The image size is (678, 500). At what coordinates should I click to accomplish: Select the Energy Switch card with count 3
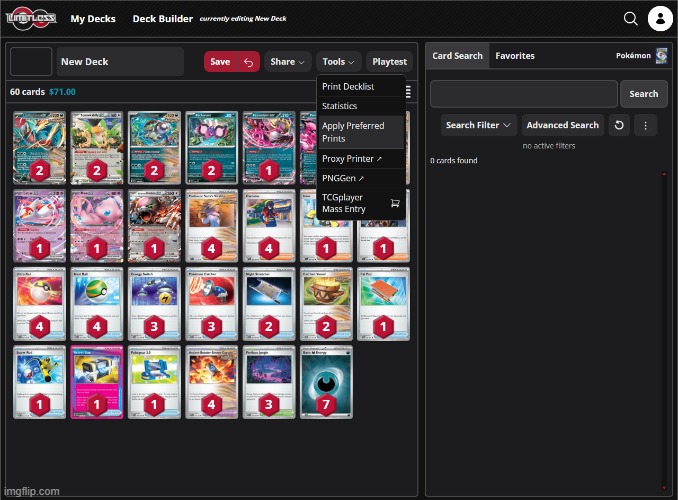point(154,304)
